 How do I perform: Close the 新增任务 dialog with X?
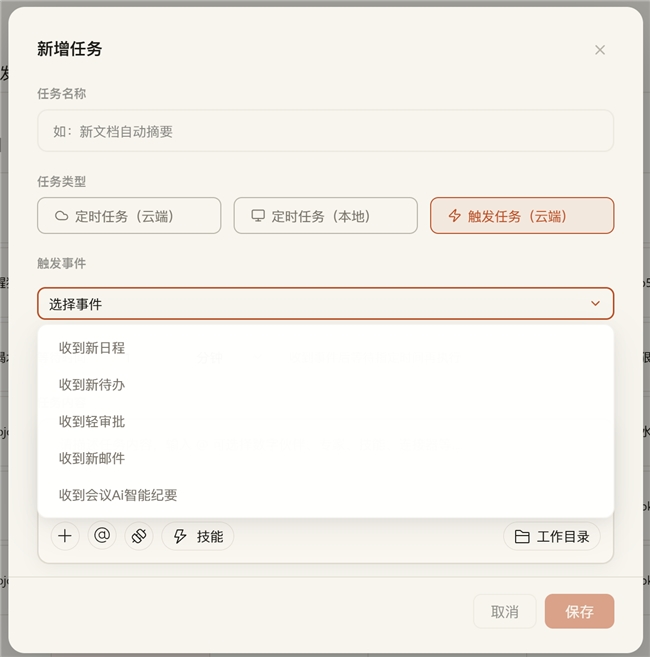click(600, 50)
